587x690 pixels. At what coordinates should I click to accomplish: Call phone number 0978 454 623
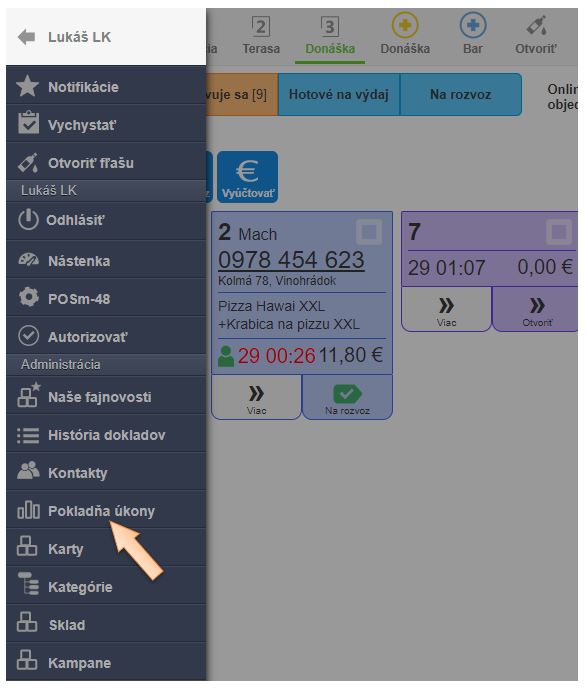(291, 260)
